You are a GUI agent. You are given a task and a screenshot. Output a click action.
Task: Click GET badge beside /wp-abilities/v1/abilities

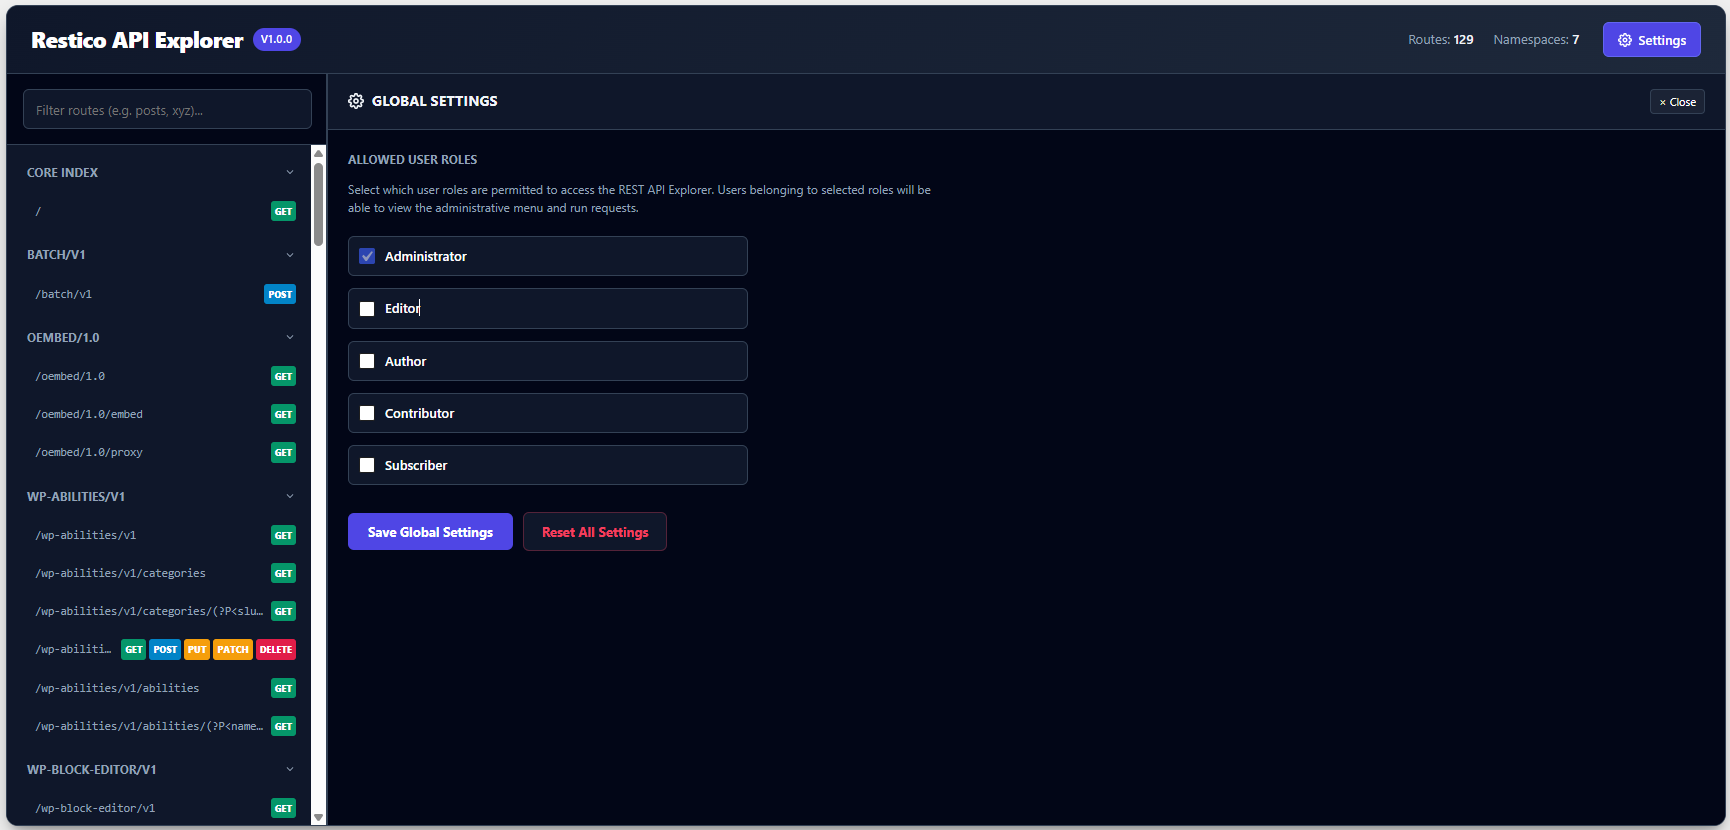point(284,688)
